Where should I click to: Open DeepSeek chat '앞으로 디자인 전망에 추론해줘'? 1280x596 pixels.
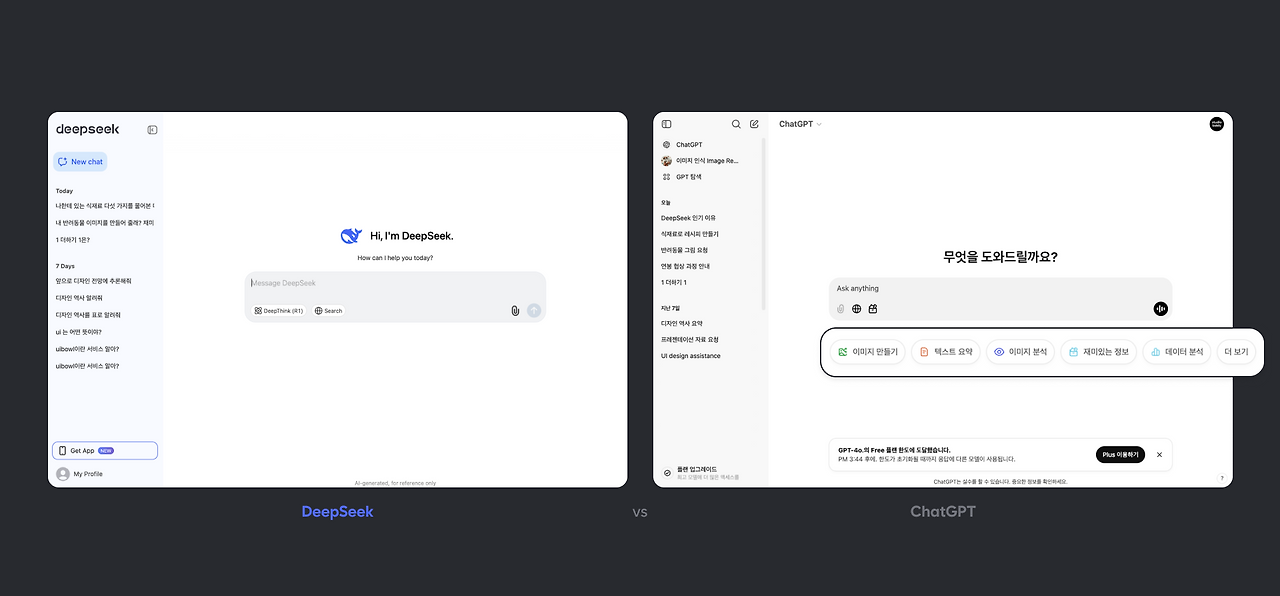(94, 281)
